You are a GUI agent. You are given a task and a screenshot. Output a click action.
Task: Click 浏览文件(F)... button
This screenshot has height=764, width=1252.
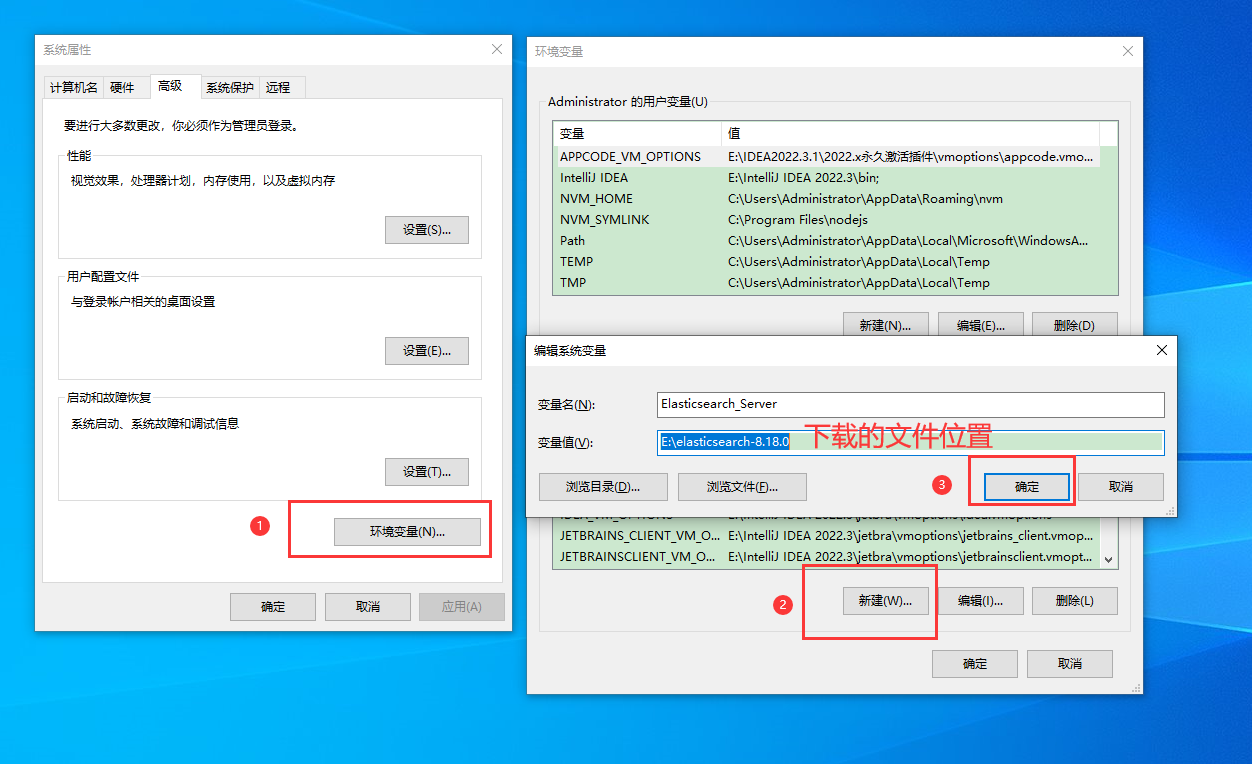(742, 487)
